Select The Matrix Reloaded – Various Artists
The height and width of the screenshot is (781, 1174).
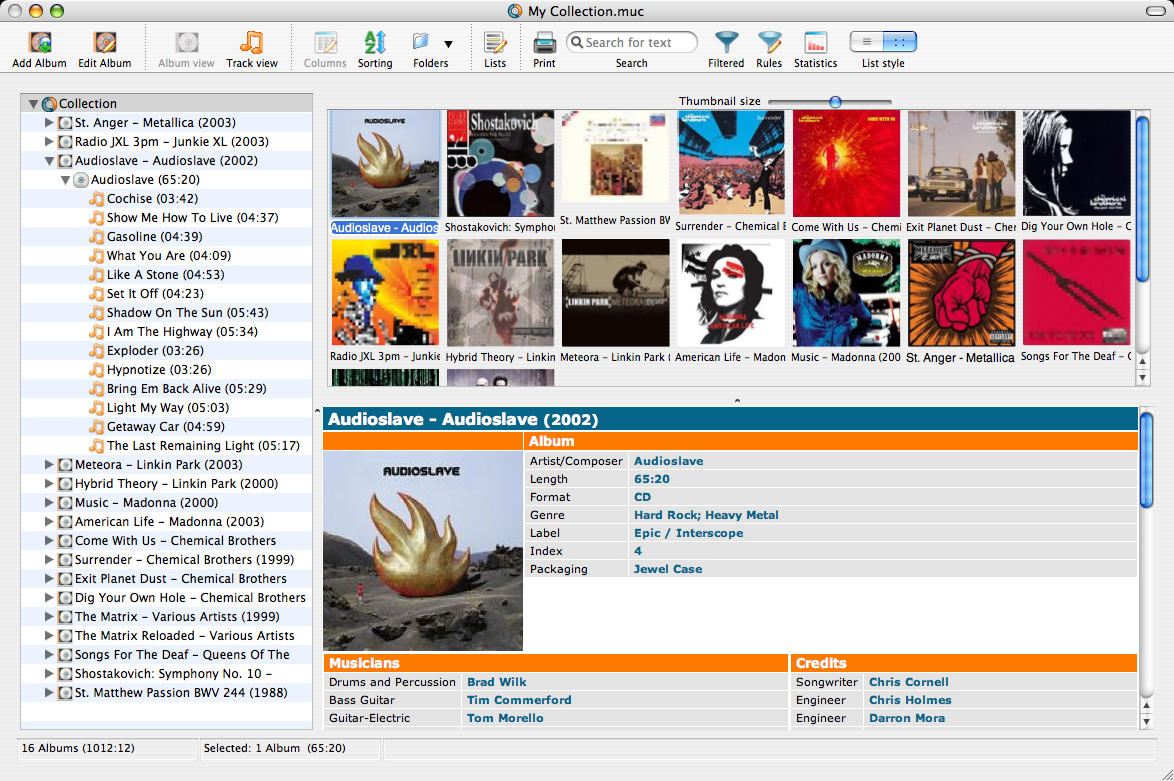(184, 636)
